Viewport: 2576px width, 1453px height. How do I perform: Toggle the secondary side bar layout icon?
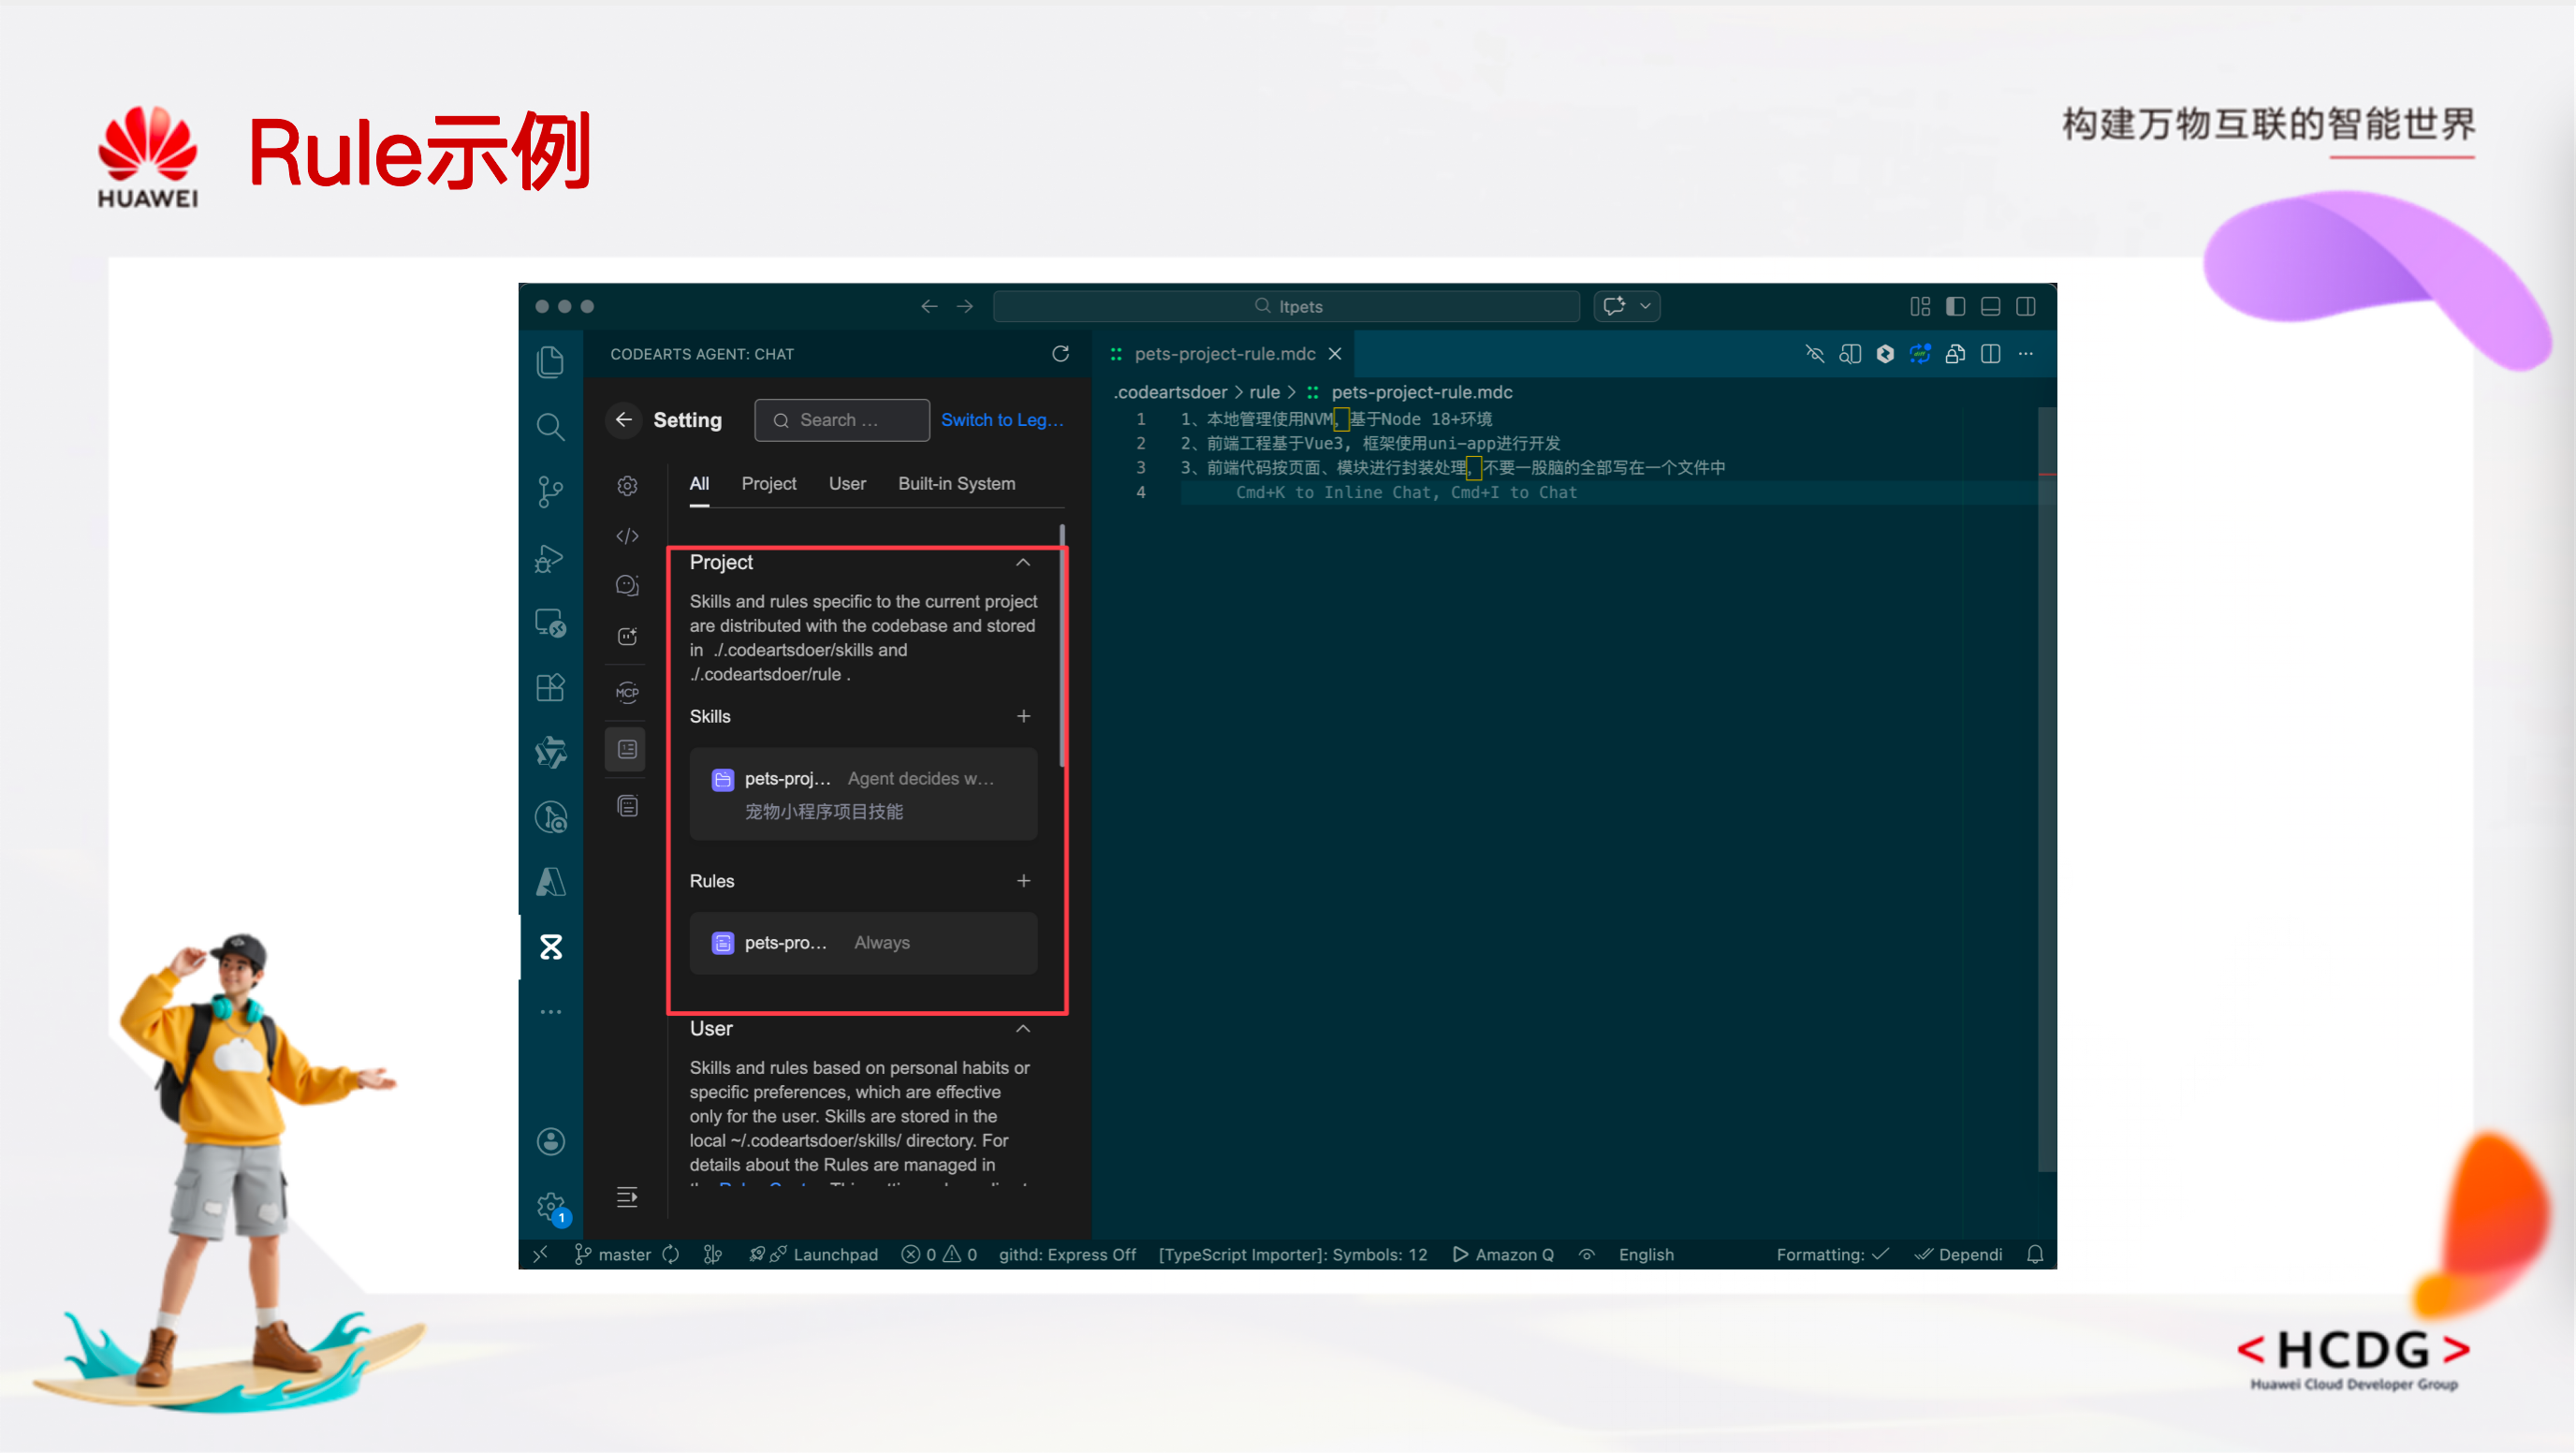[2025, 306]
